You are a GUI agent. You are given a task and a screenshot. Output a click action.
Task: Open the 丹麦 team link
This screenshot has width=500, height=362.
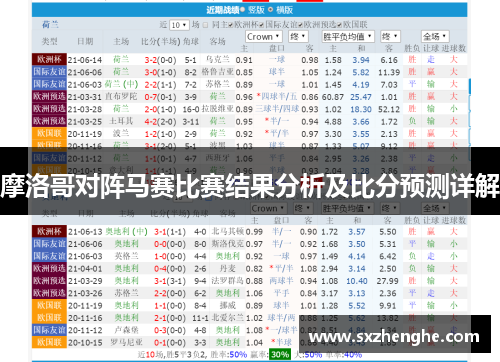click(228, 268)
